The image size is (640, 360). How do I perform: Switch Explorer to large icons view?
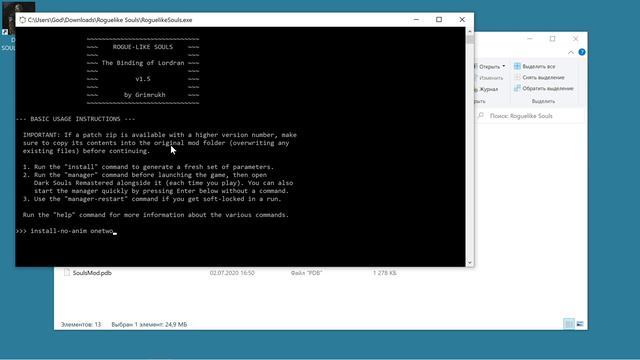pos(580,324)
